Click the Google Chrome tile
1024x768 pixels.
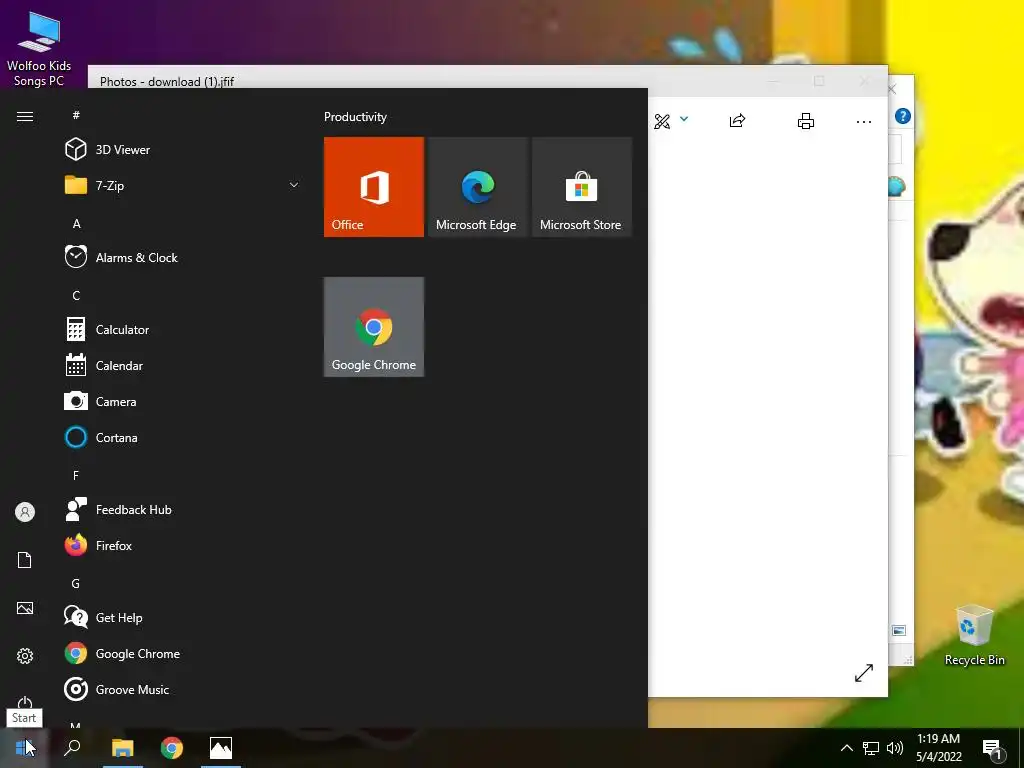click(374, 327)
